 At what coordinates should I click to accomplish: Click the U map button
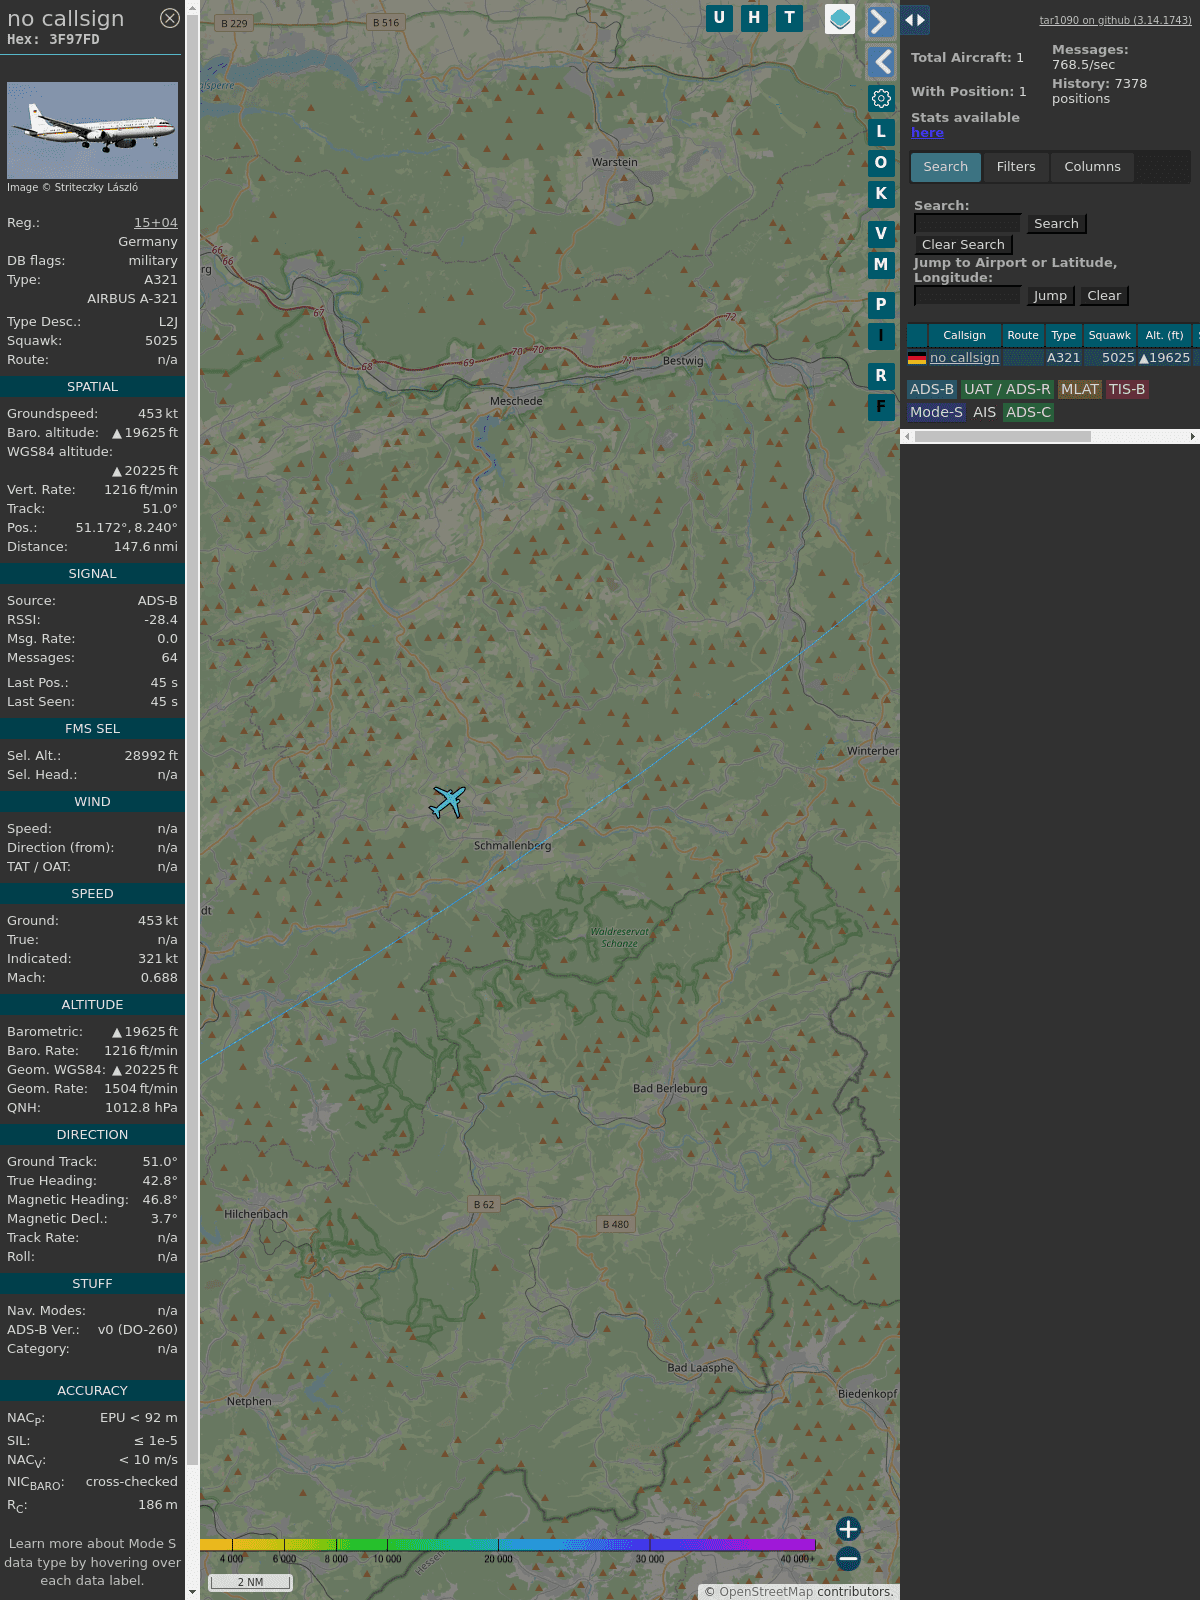click(x=719, y=18)
